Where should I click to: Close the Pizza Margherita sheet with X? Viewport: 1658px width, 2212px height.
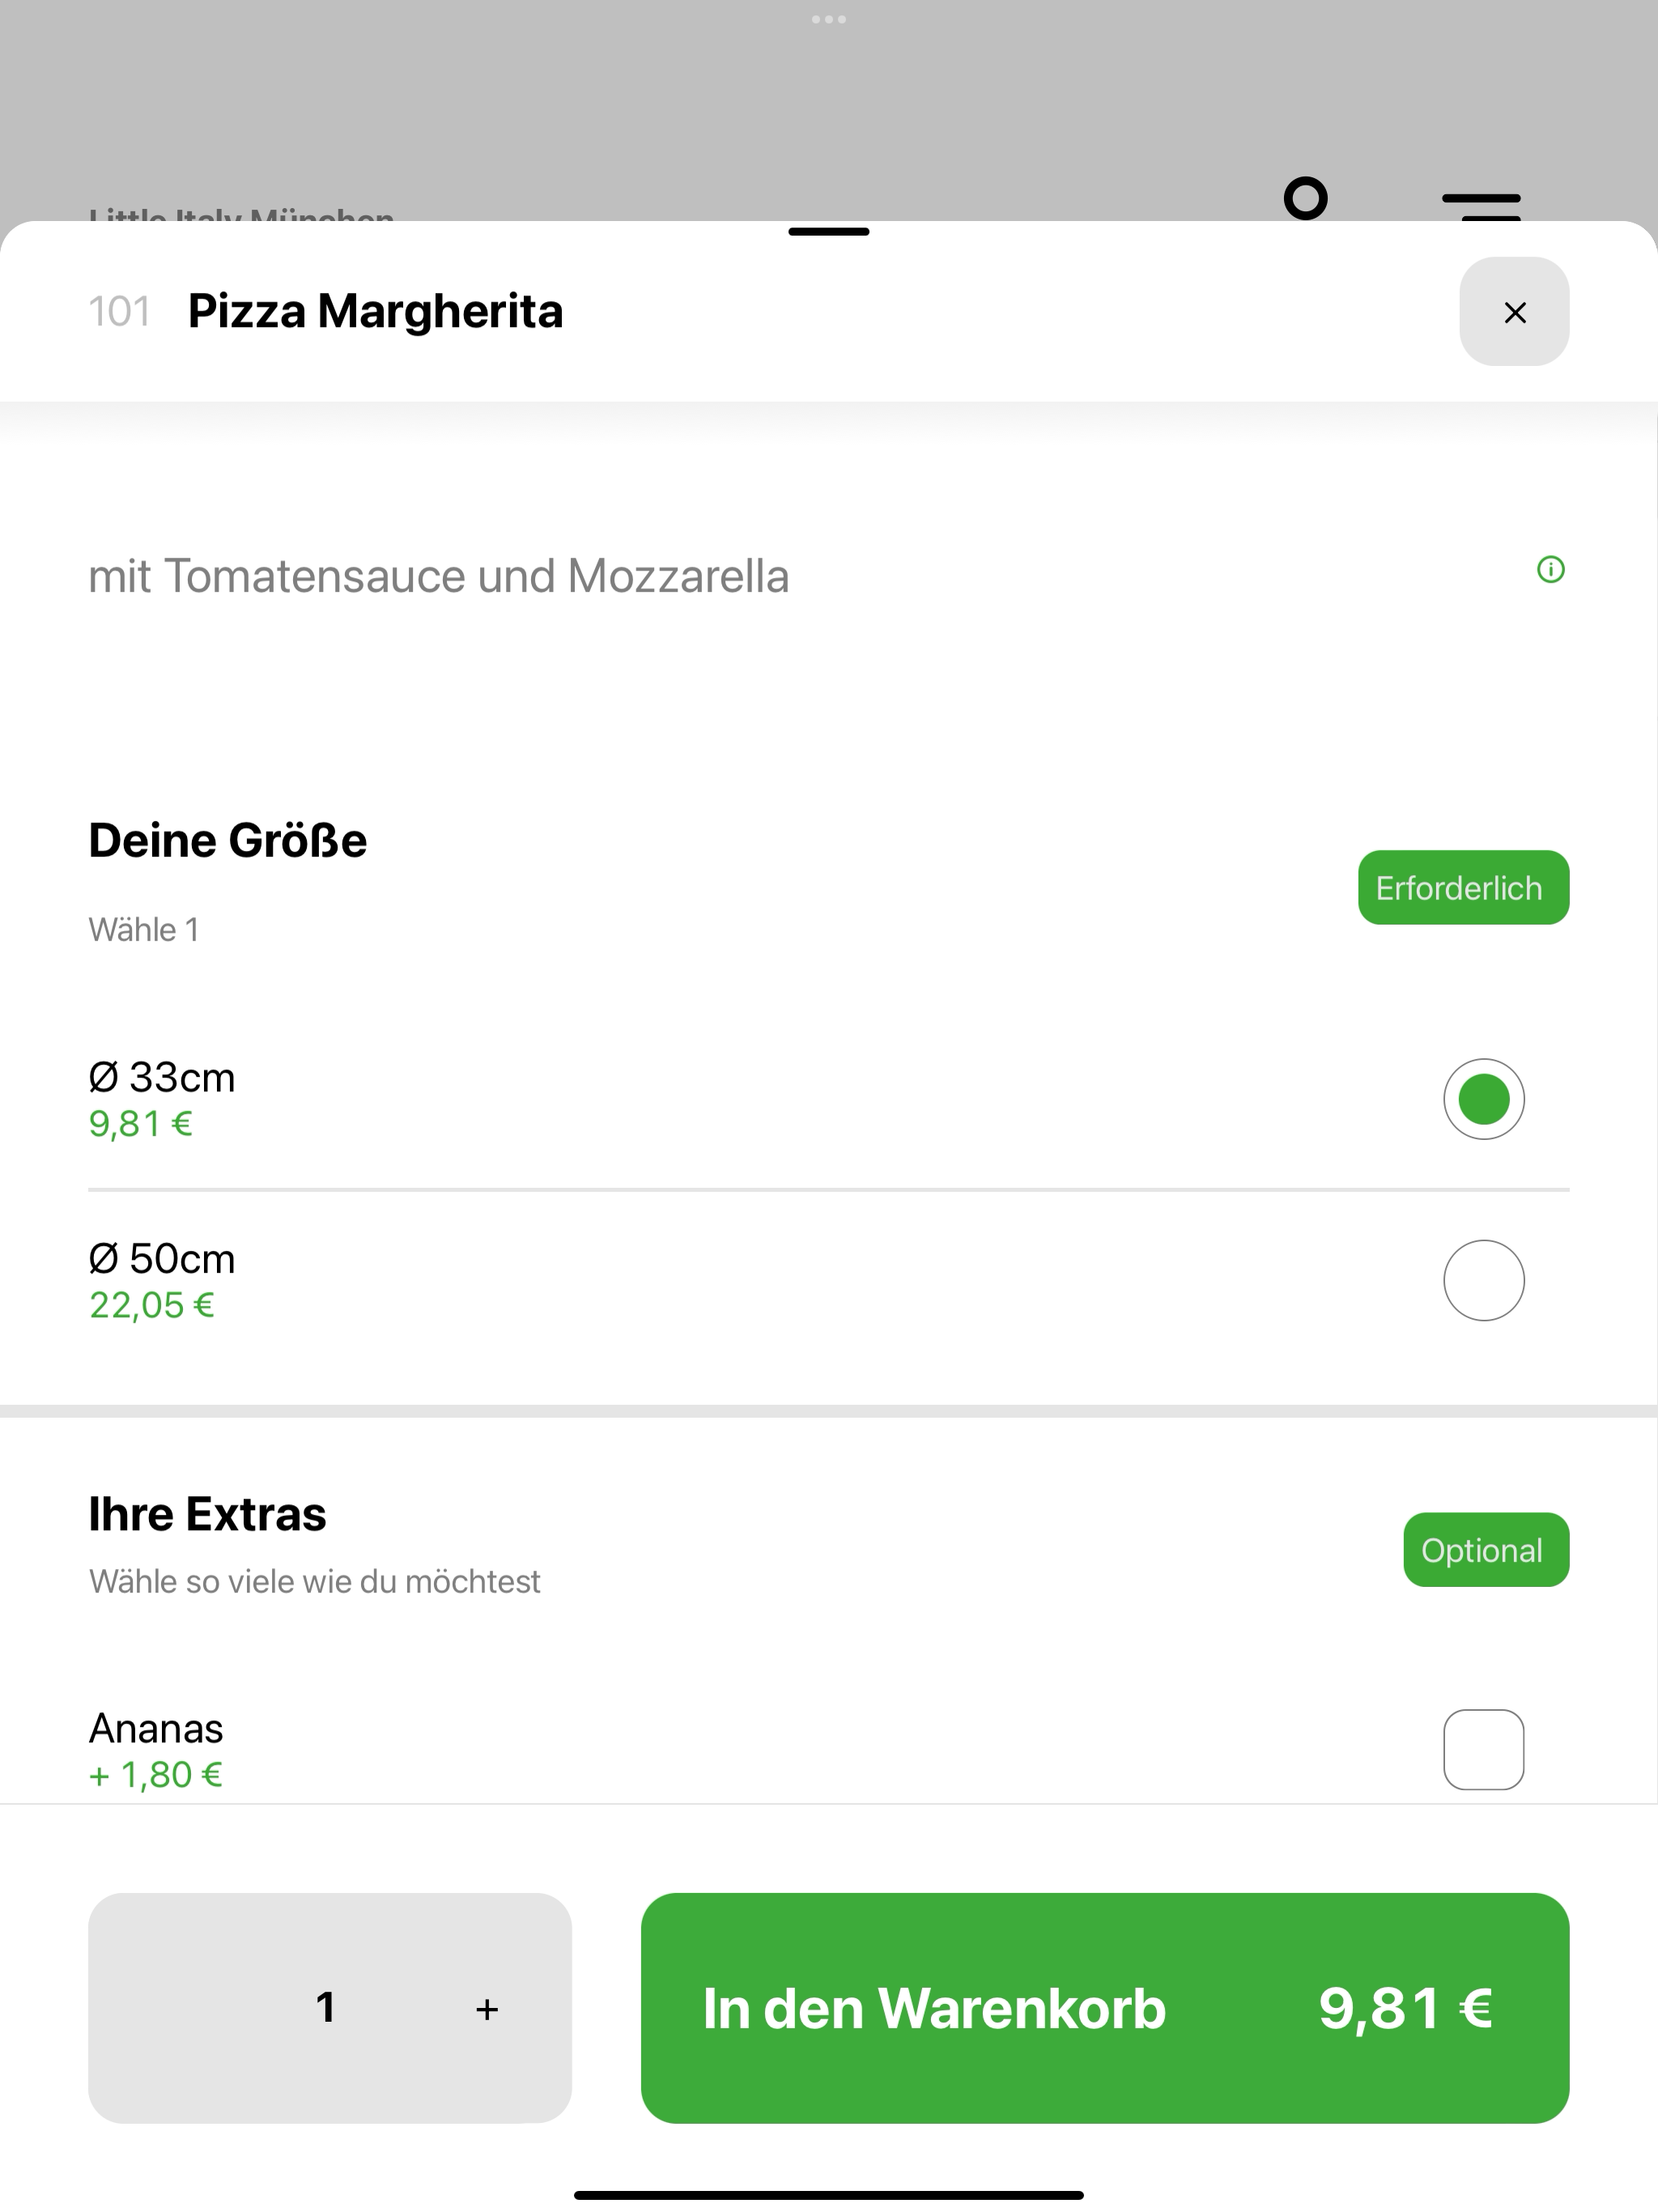1514,312
